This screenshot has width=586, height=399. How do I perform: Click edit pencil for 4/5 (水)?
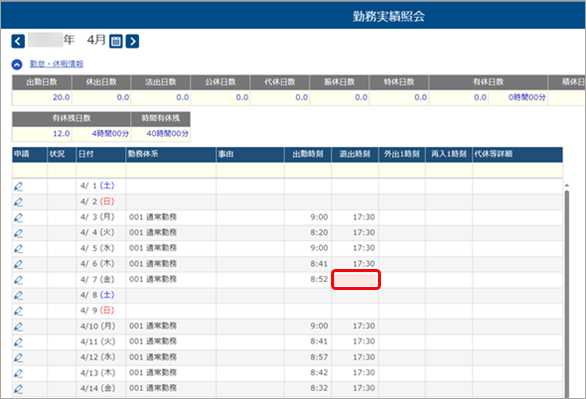(18, 248)
